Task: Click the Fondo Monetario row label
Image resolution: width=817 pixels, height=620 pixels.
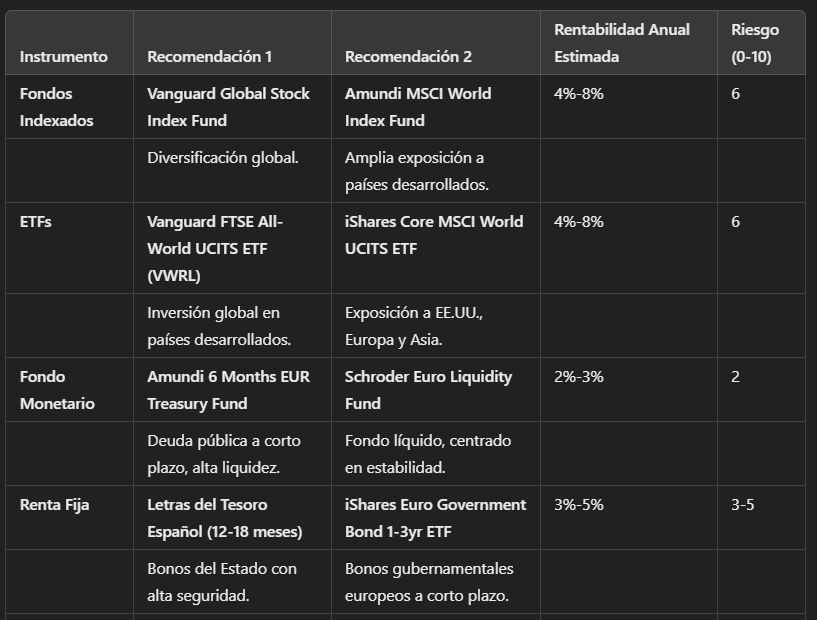Action: (57, 390)
